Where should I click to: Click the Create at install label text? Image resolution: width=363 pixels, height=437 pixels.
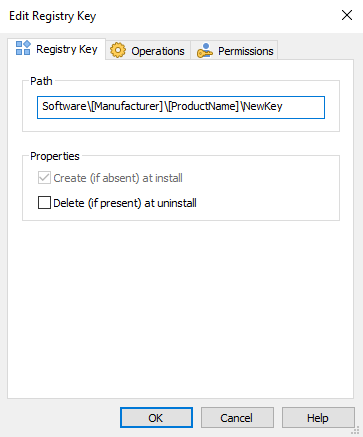click(118, 178)
